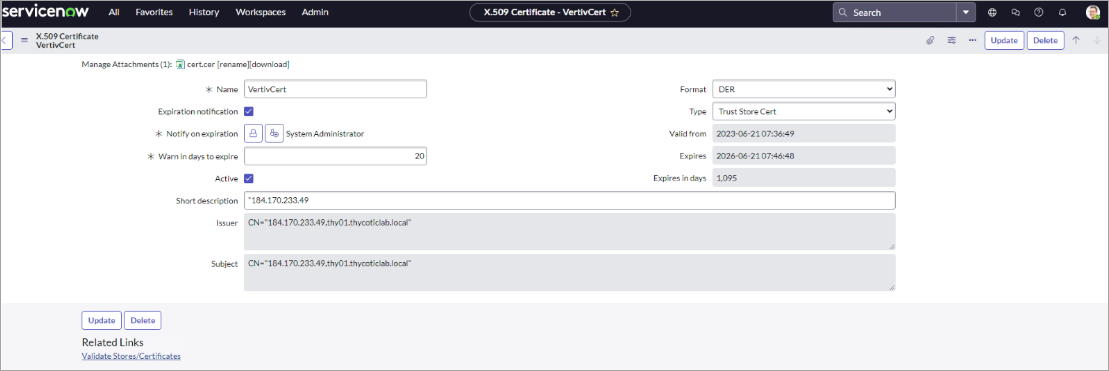The image size is (1109, 371).
Task: Open the Validate Stores/Certificates link
Action: 131,356
